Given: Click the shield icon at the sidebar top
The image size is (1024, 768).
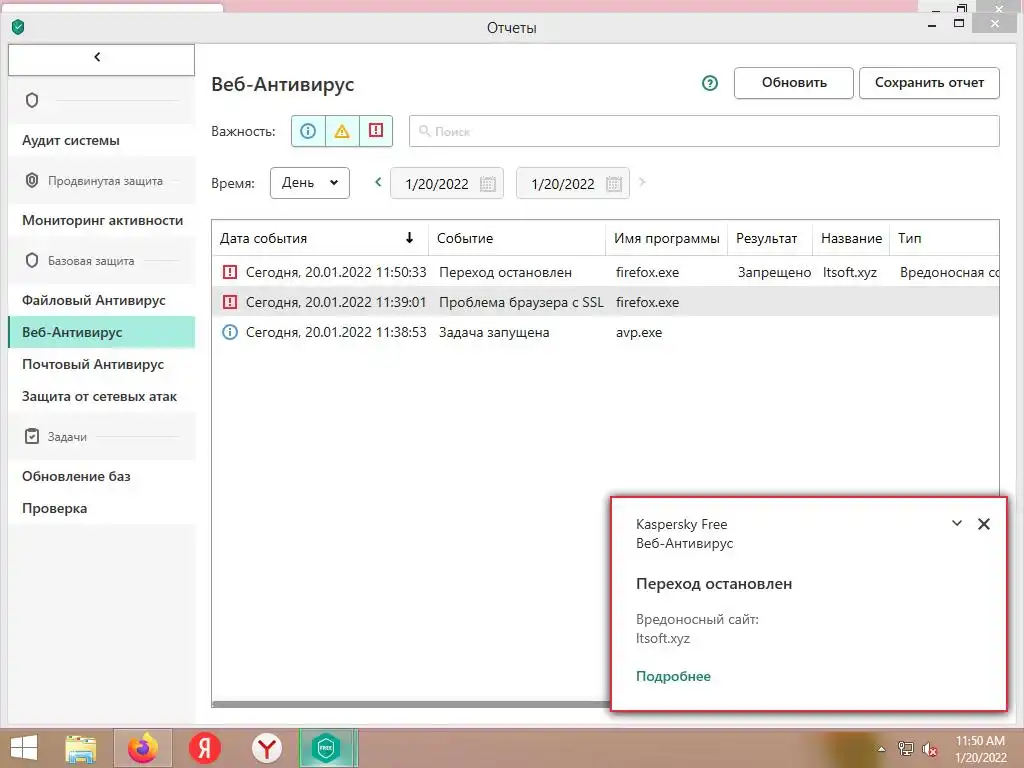Looking at the screenshot, I should pyautogui.click(x=32, y=100).
